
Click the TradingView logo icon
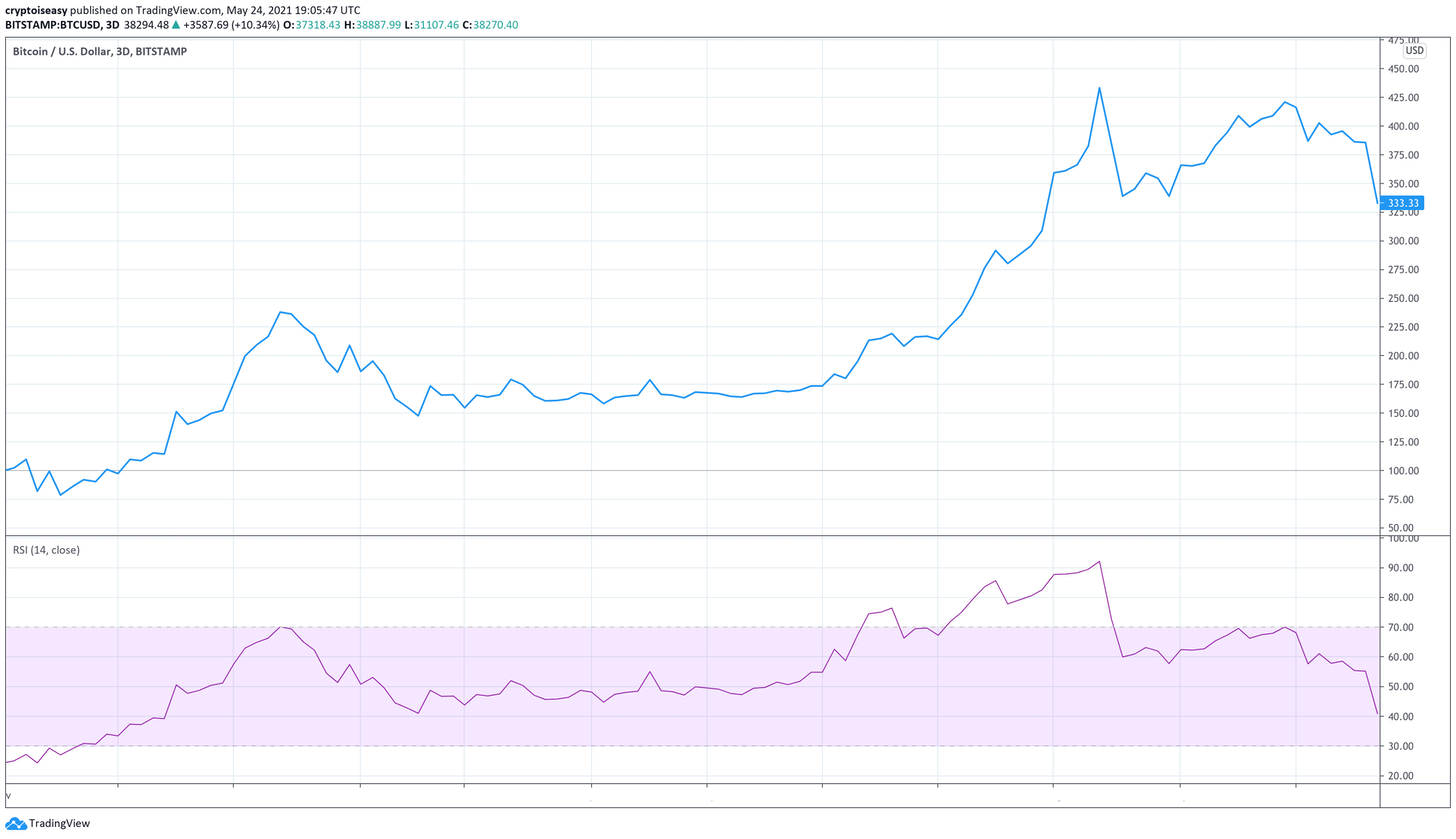(x=15, y=823)
